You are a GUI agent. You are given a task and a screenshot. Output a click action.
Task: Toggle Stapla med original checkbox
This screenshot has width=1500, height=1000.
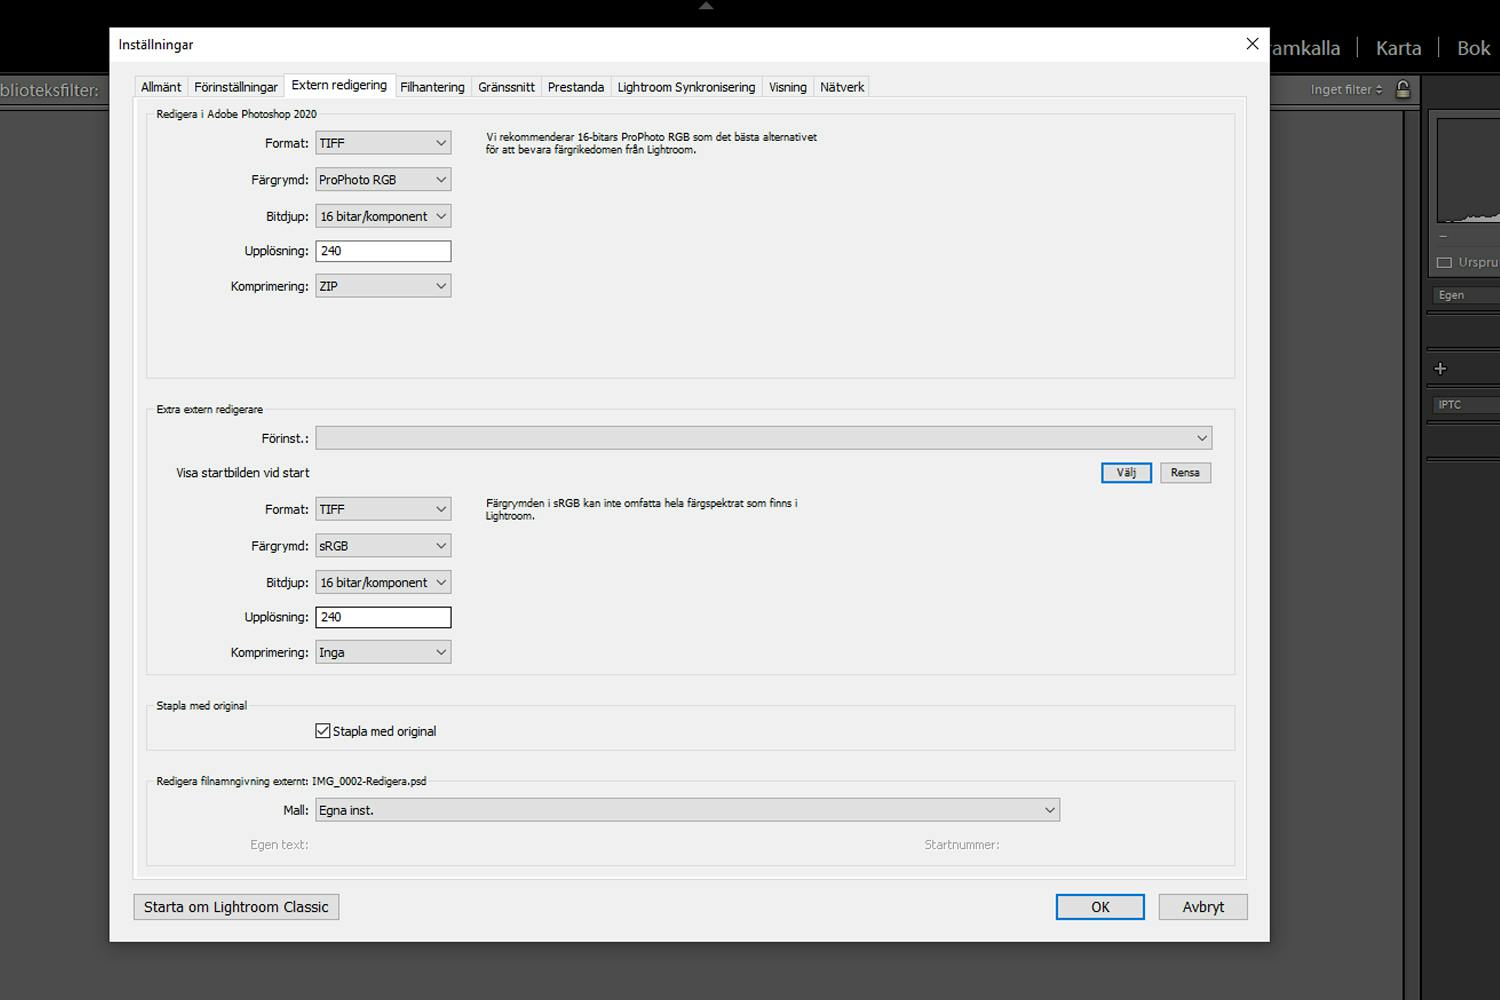click(323, 731)
